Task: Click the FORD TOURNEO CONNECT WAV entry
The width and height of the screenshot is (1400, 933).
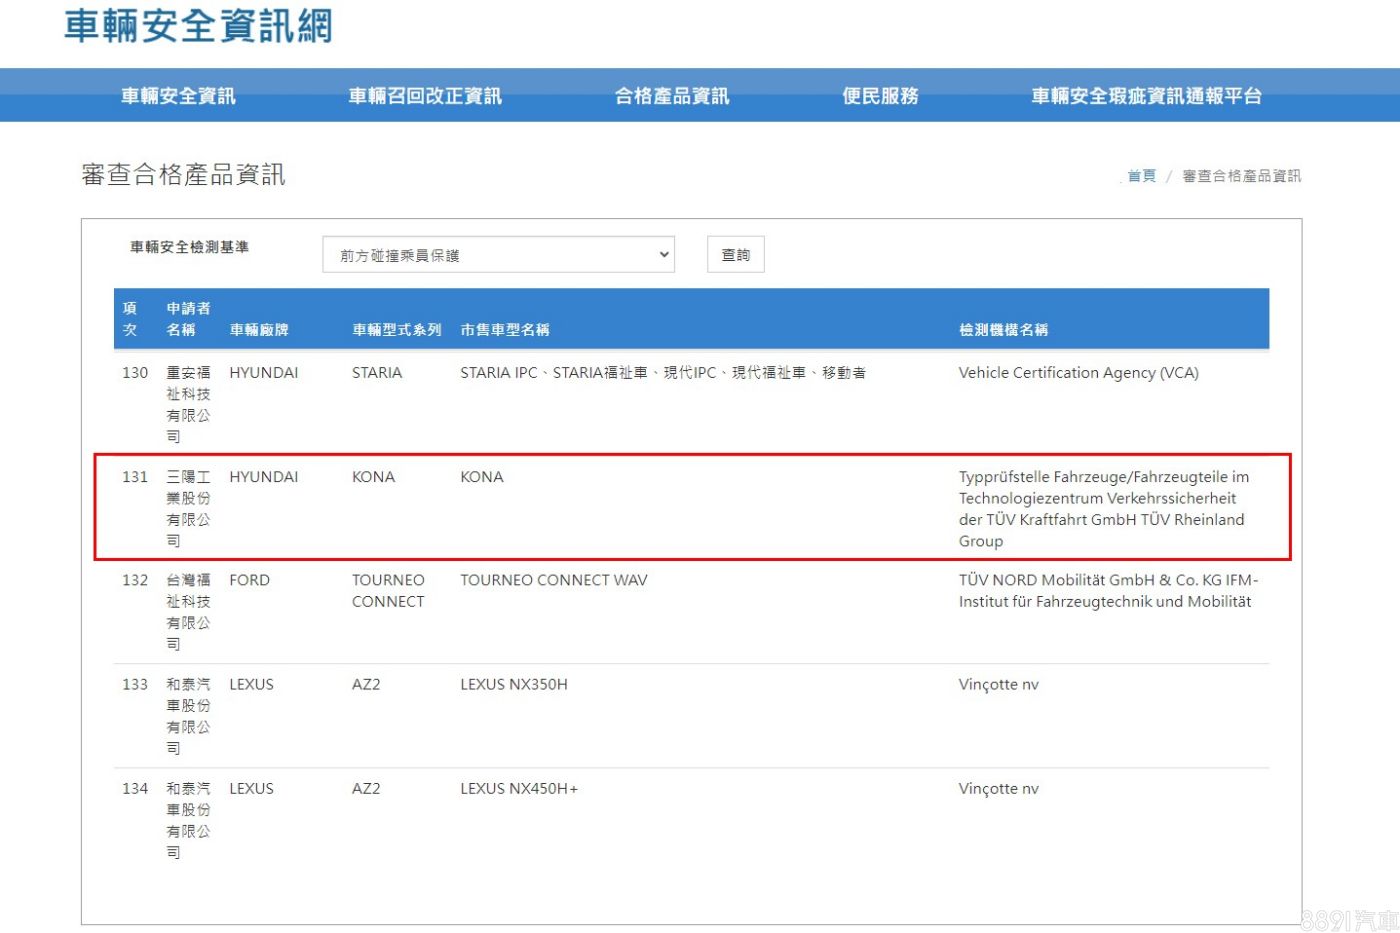Action: tap(553, 580)
